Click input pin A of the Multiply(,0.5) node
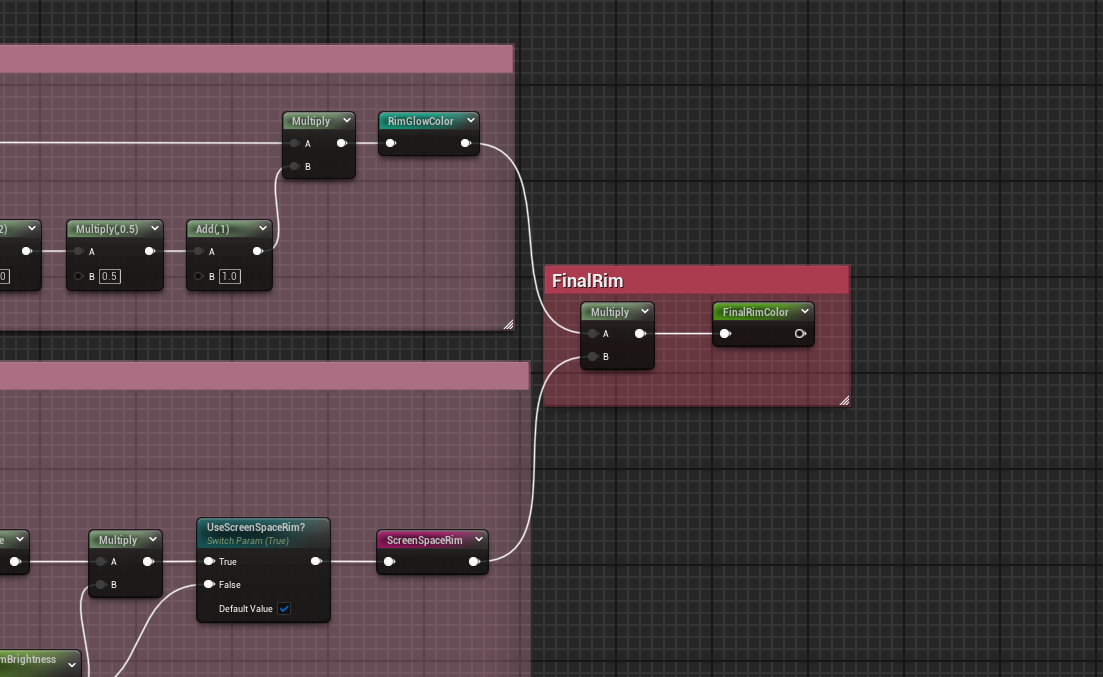Screen dimensions: 1103x677 (79, 252)
